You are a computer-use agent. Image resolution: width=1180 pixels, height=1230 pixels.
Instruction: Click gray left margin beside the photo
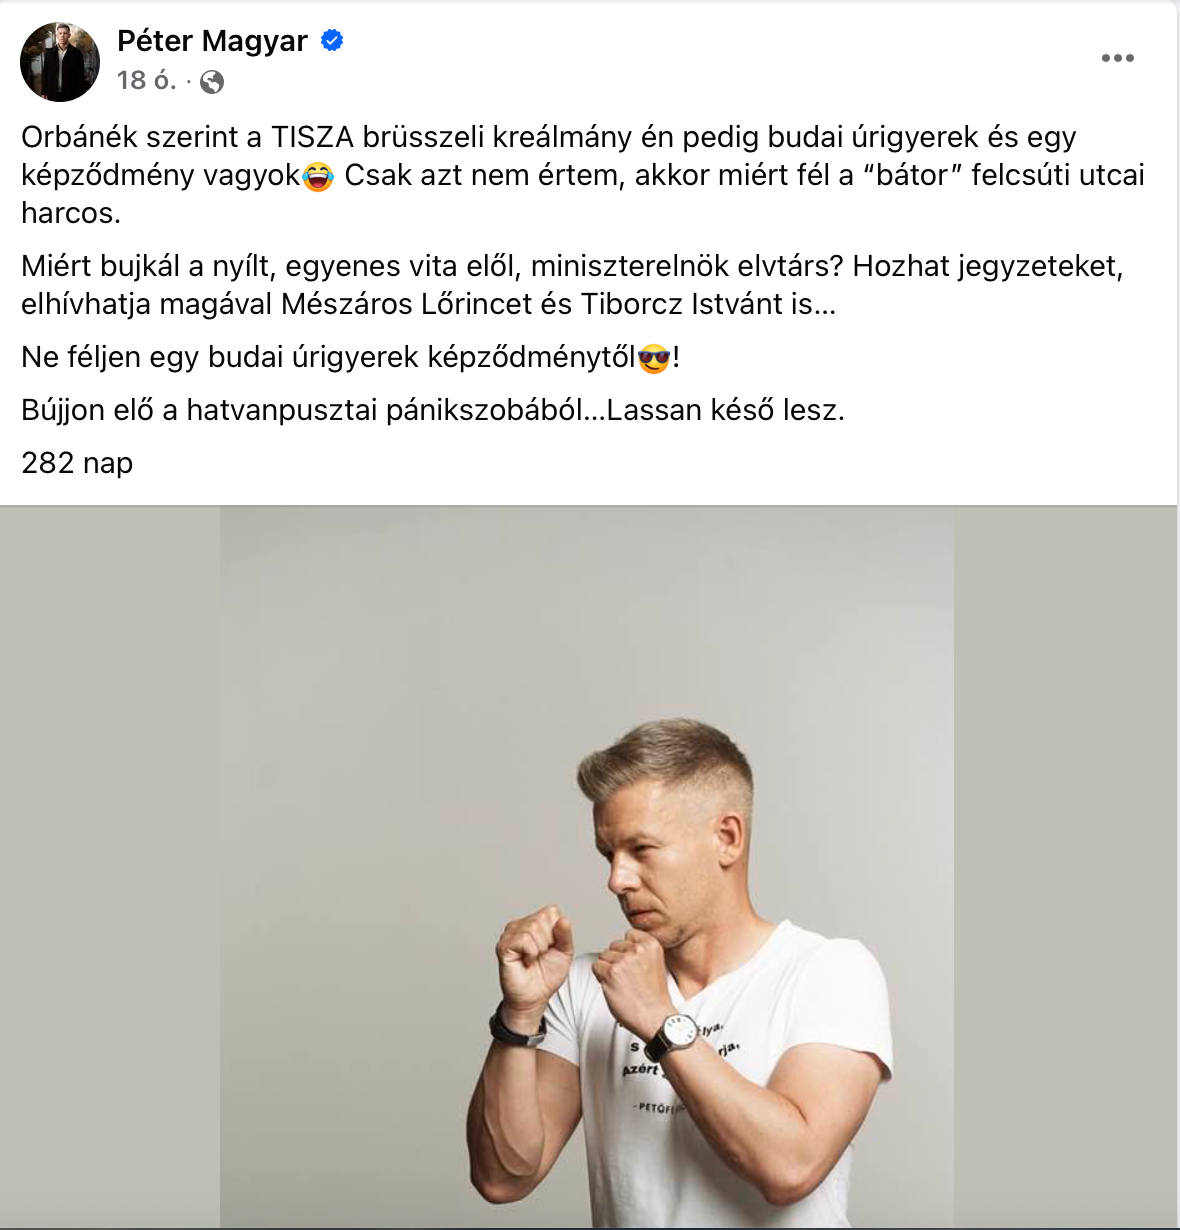coord(110,867)
